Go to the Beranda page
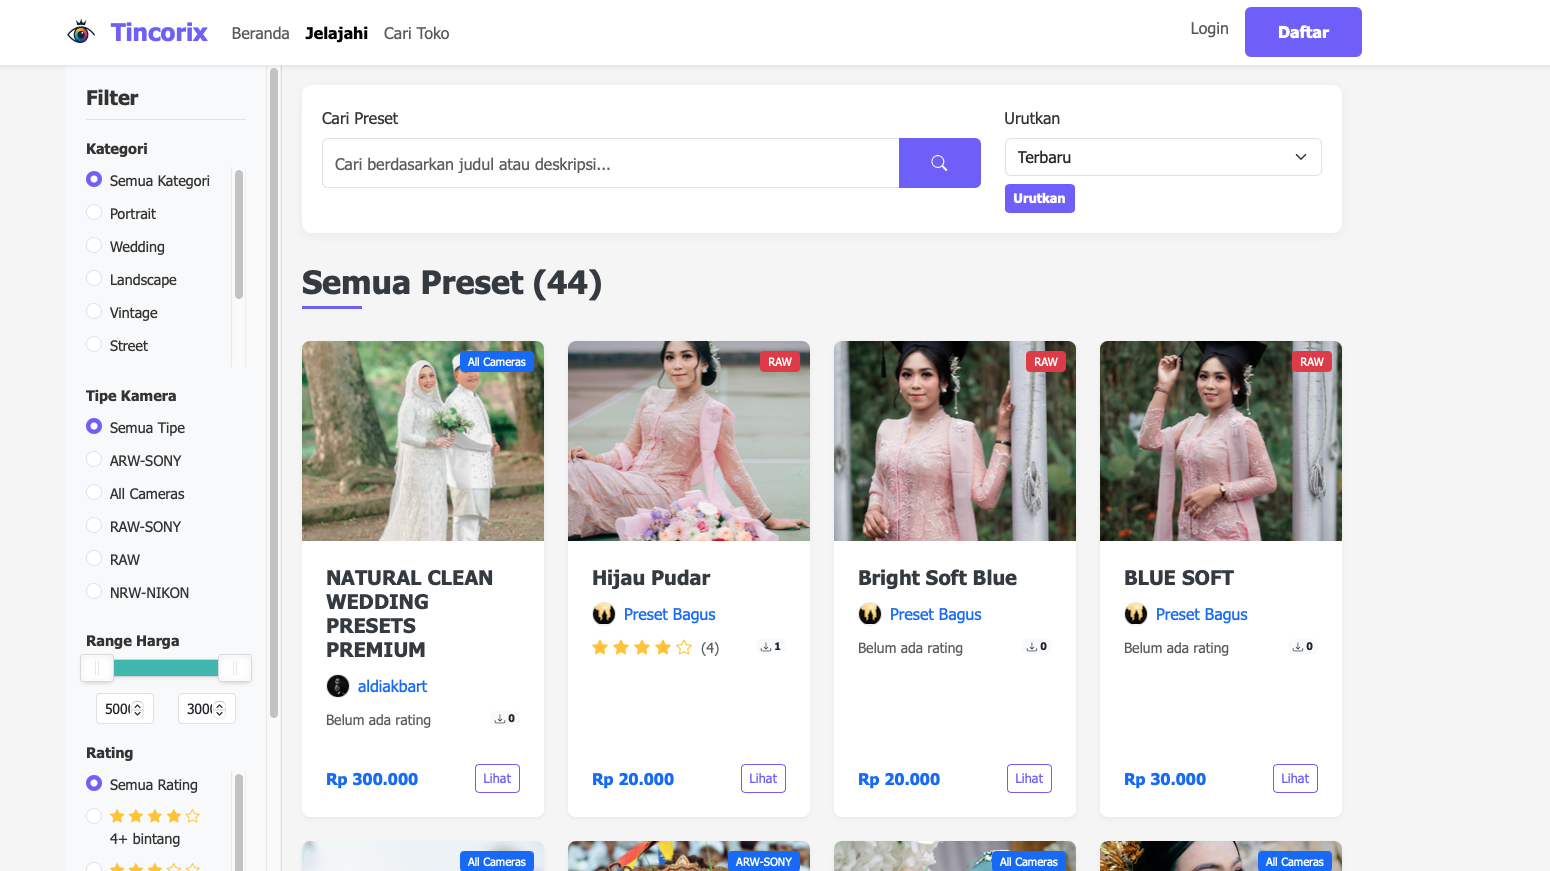1550x871 pixels. pos(260,33)
